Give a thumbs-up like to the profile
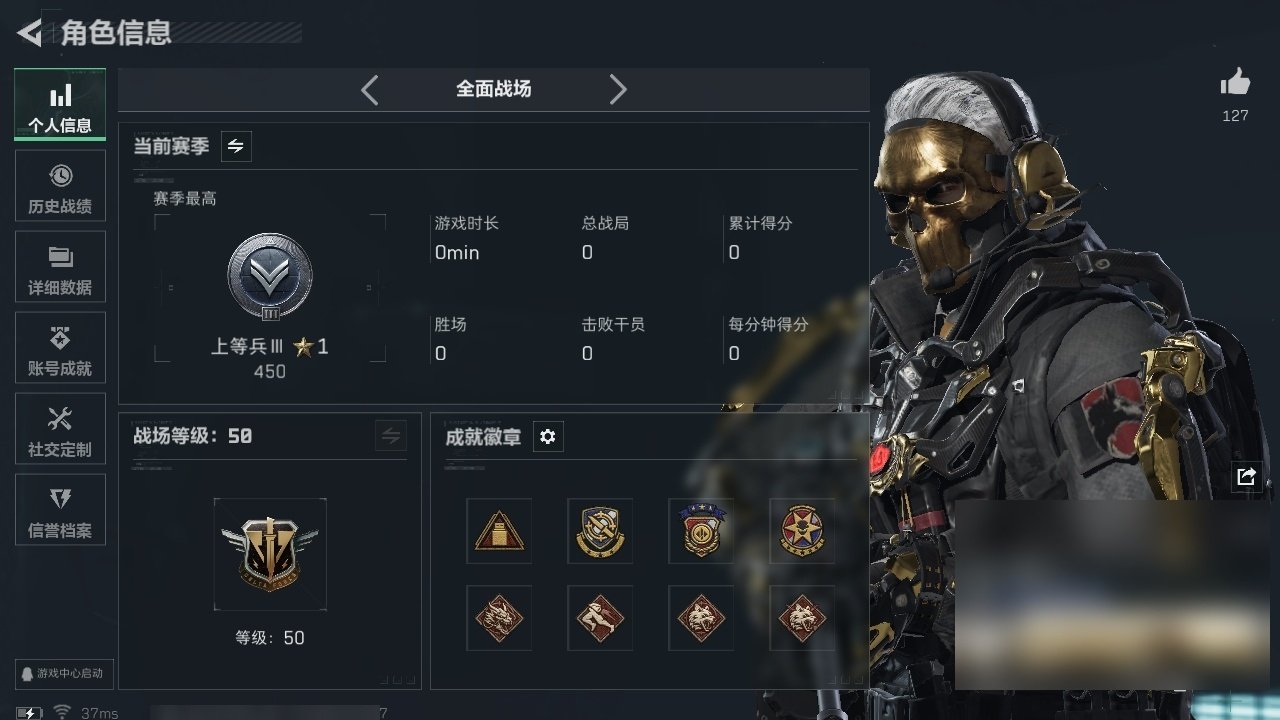This screenshot has width=1280, height=720. (x=1235, y=82)
